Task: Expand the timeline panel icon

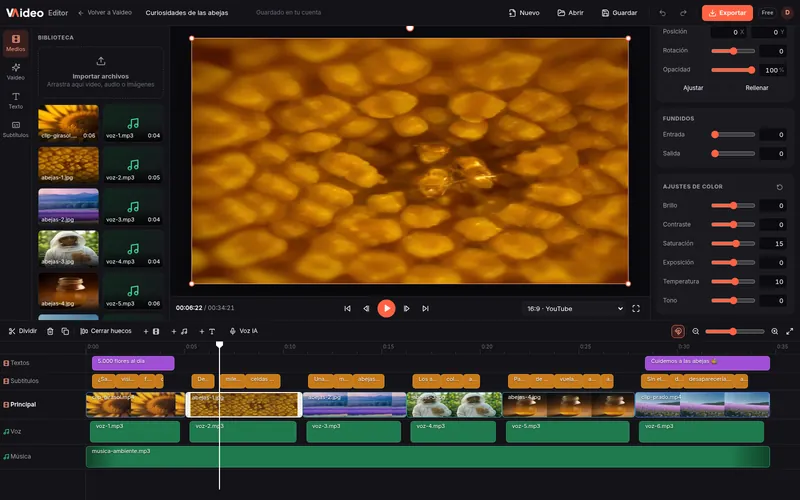Action: 790,332
